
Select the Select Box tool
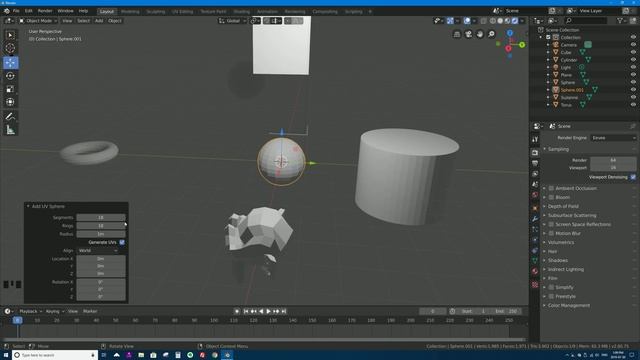(10, 35)
